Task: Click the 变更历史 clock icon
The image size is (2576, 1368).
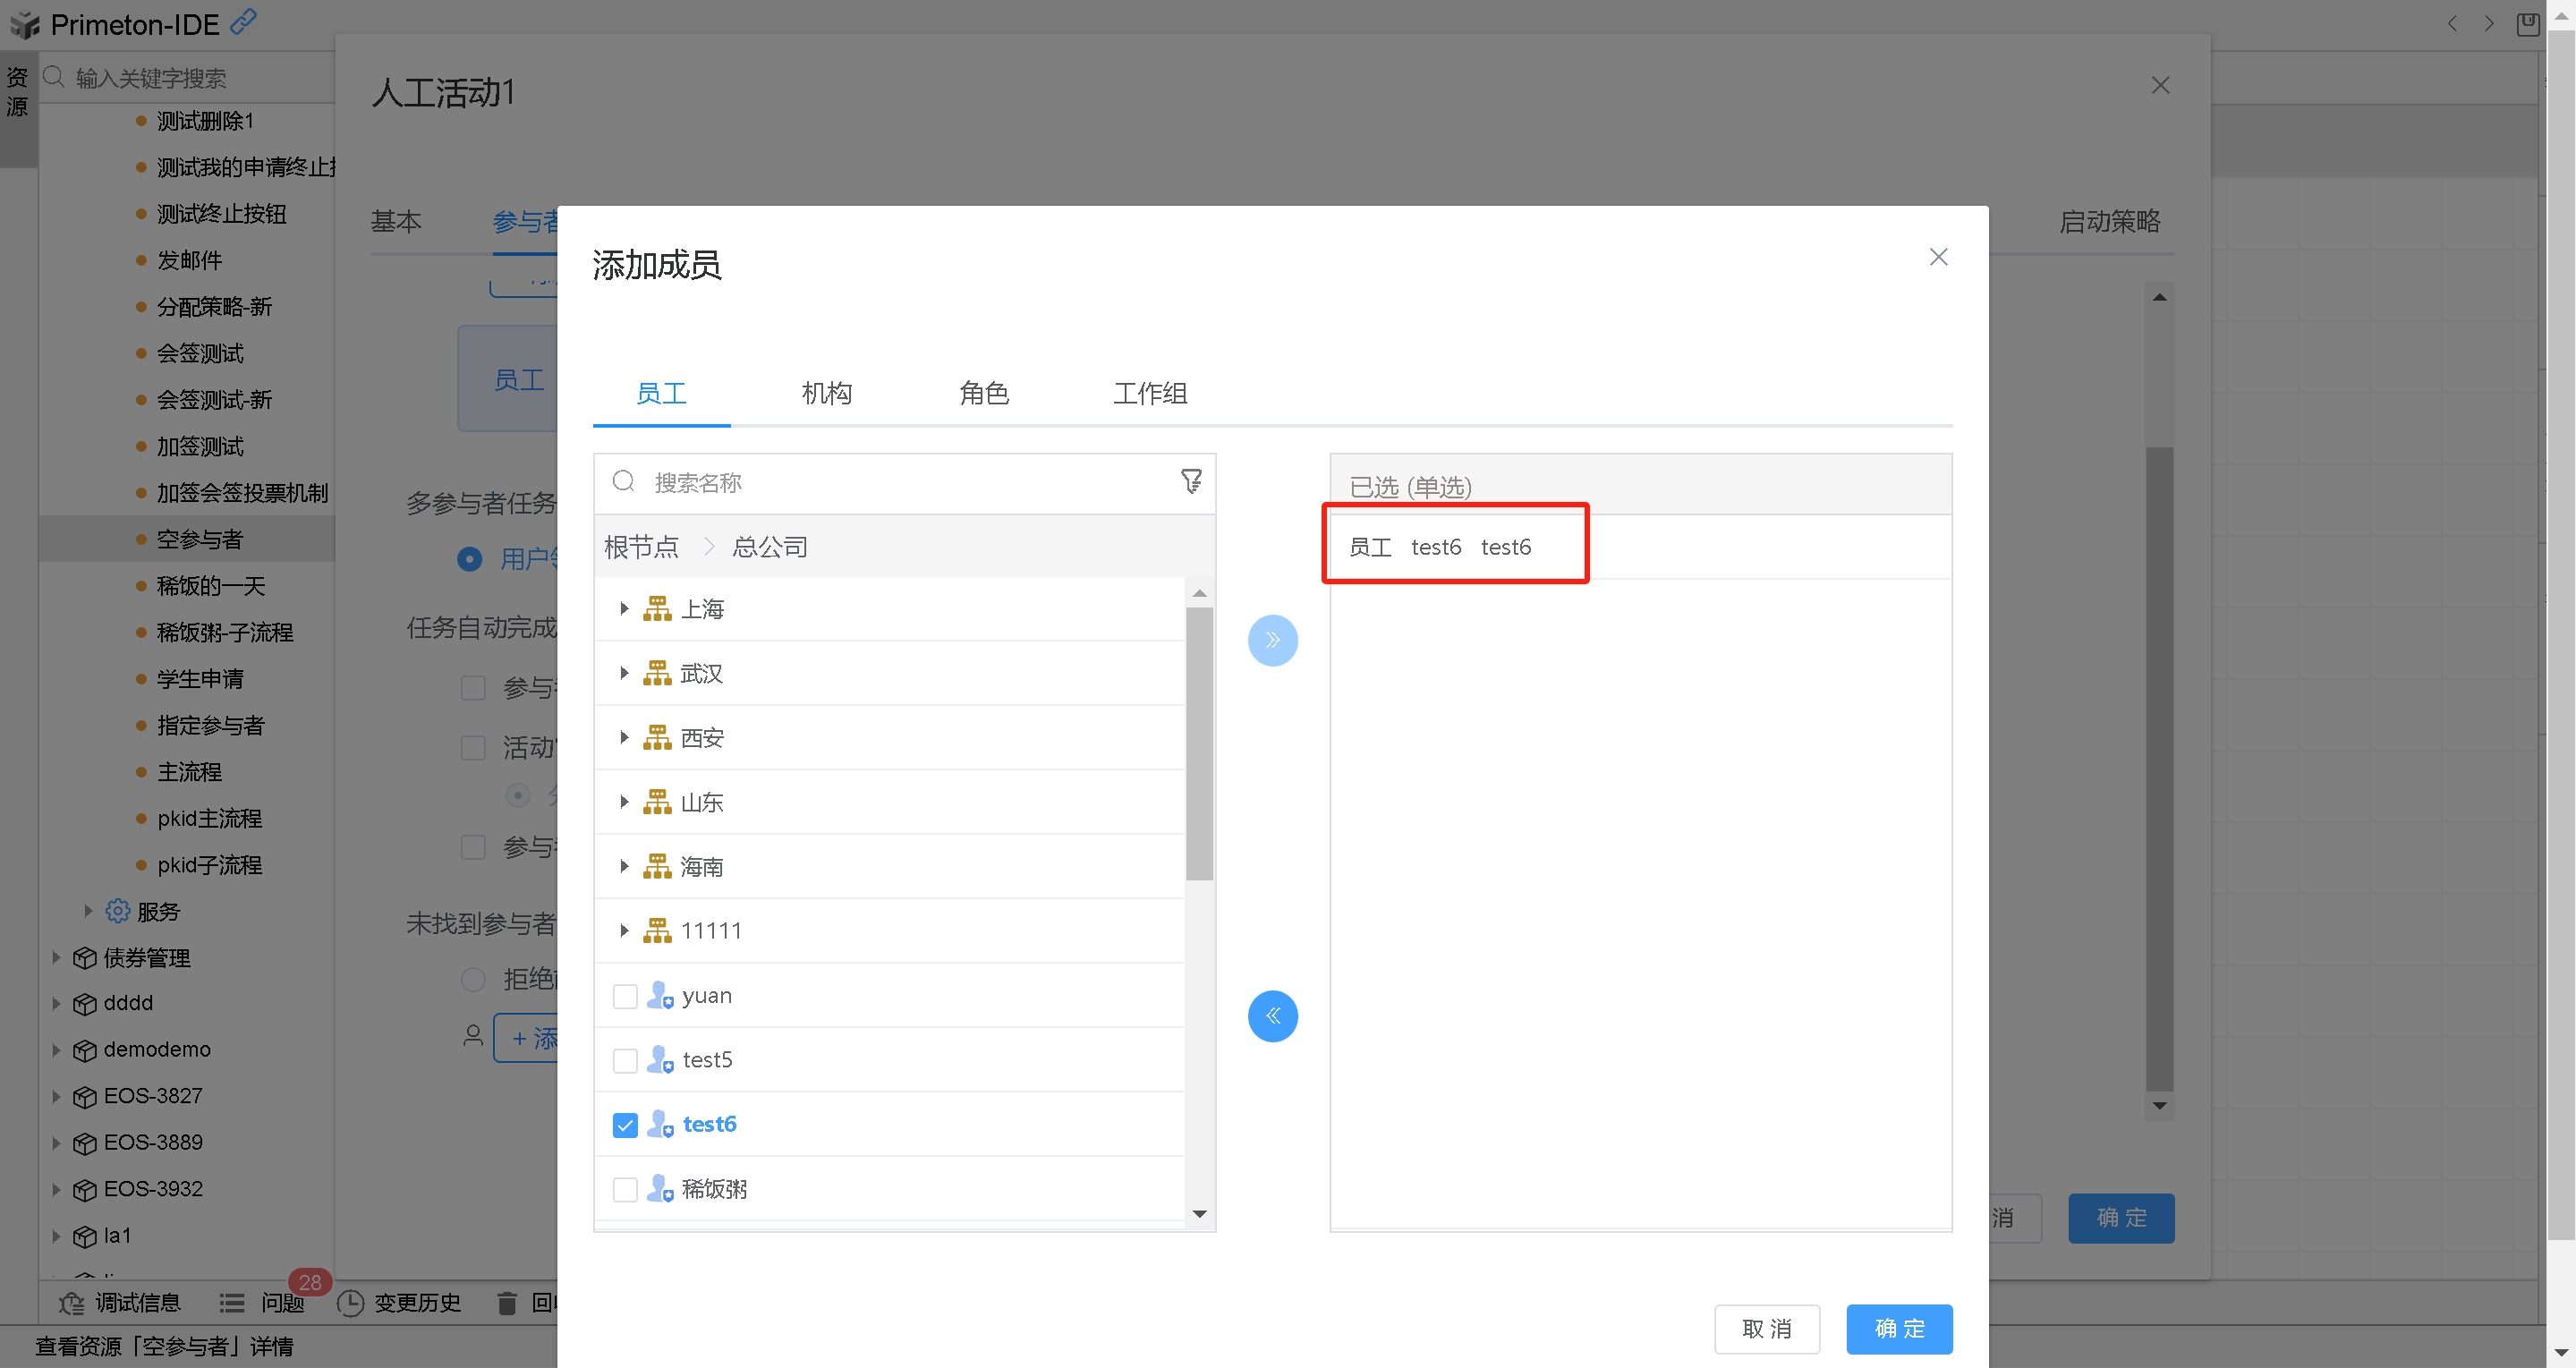Action: (x=350, y=1303)
